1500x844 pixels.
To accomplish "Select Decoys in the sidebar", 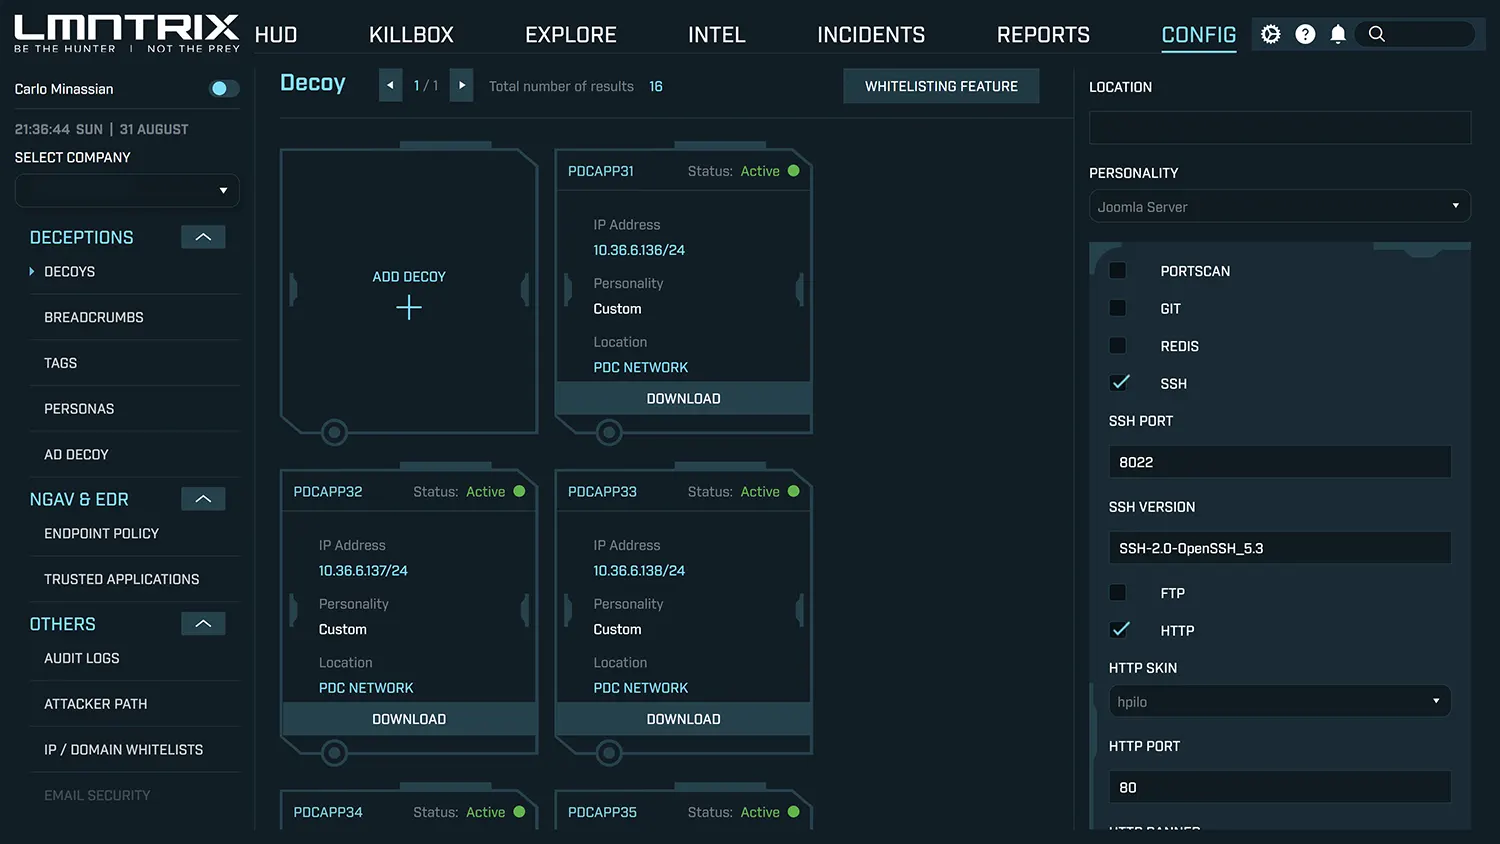I will pos(70,271).
